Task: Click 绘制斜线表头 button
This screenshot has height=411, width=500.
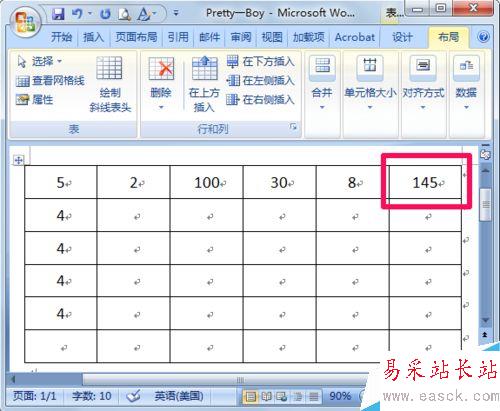Action: tap(110, 84)
